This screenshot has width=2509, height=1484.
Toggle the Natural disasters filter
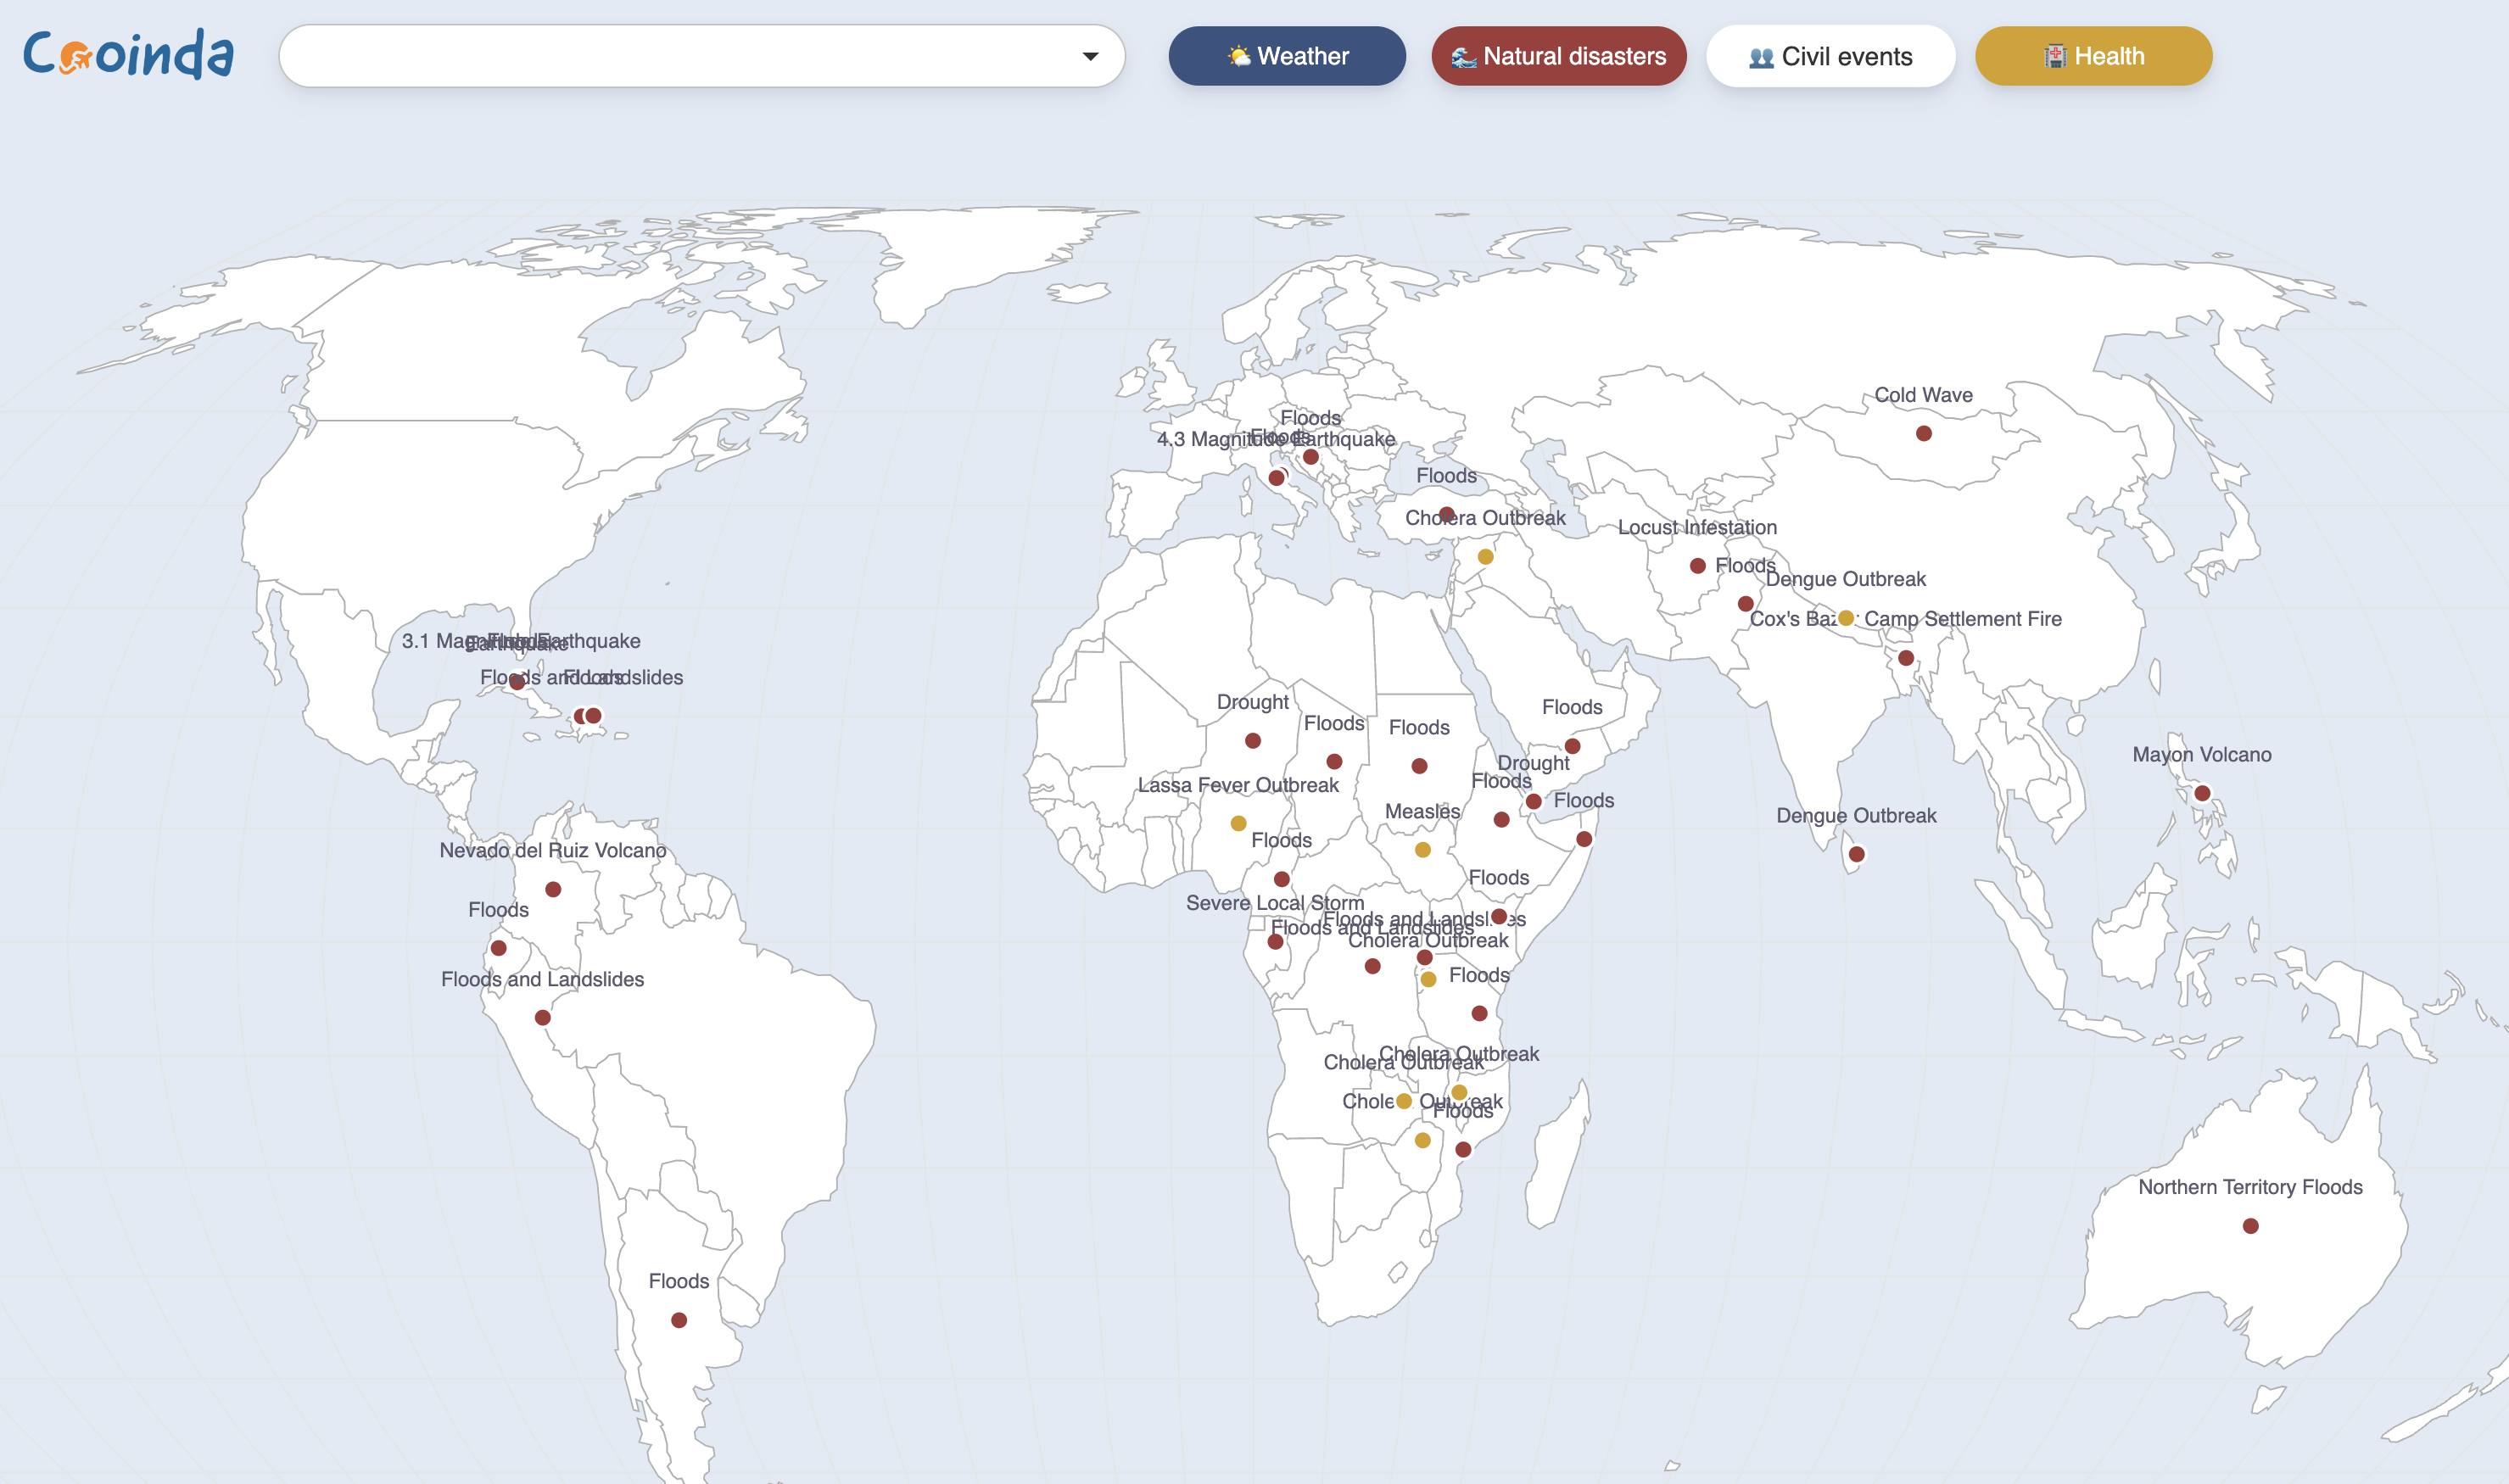tap(1558, 56)
